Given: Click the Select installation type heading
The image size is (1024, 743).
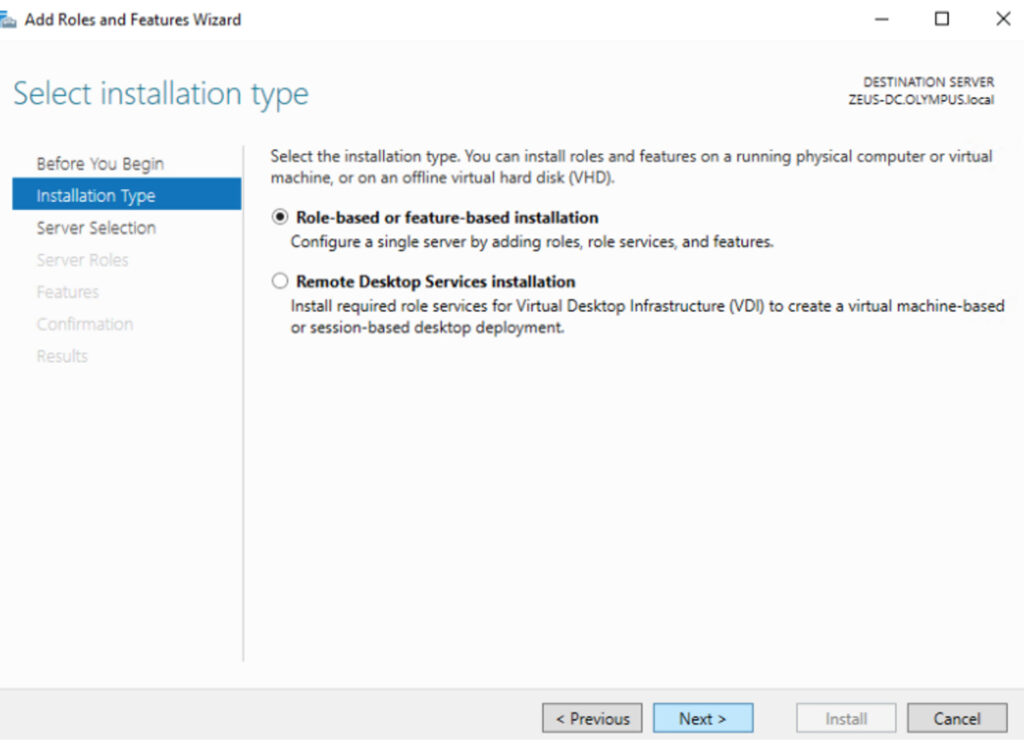Looking at the screenshot, I should [161, 95].
